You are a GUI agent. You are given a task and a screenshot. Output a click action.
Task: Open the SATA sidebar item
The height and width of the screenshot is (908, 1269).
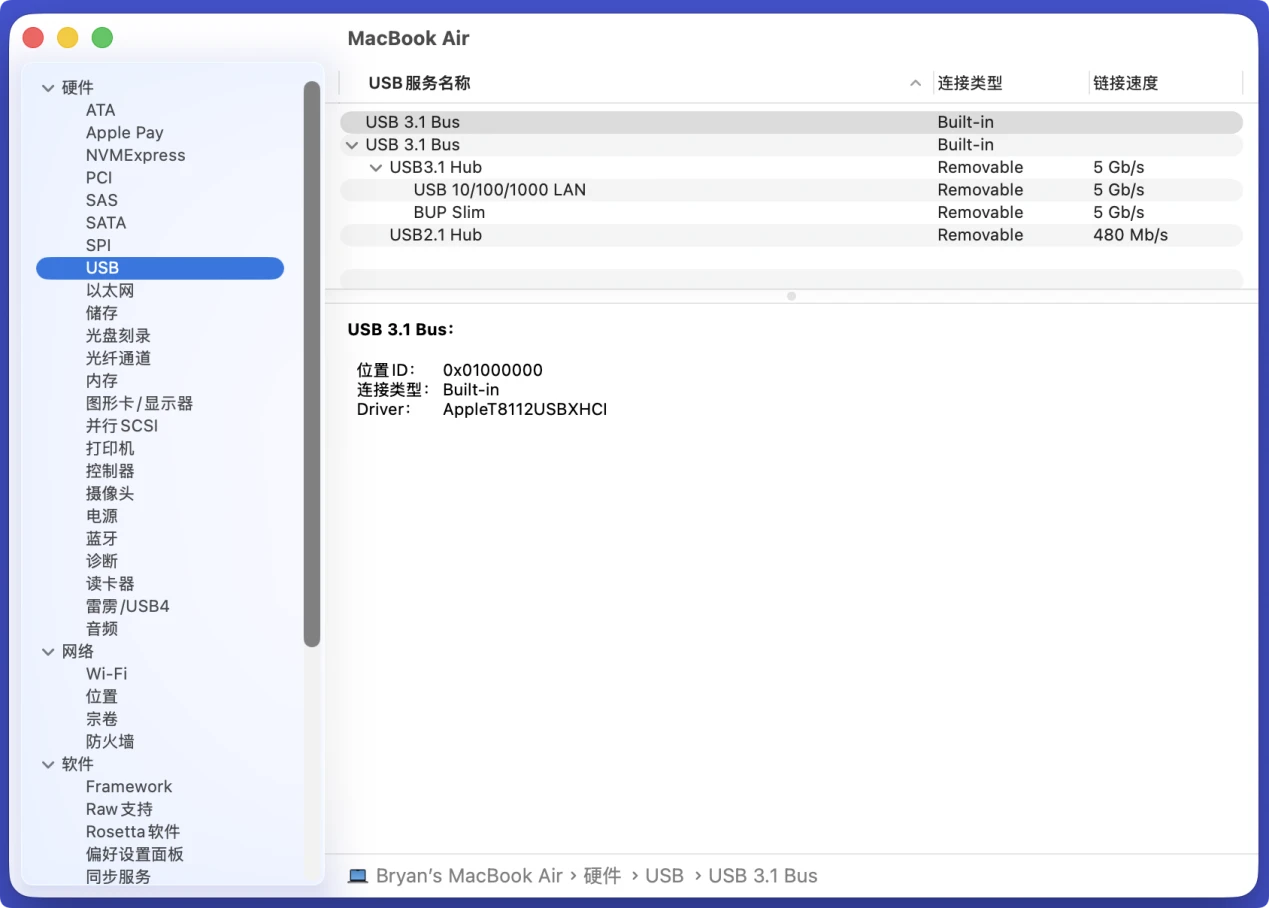point(106,223)
